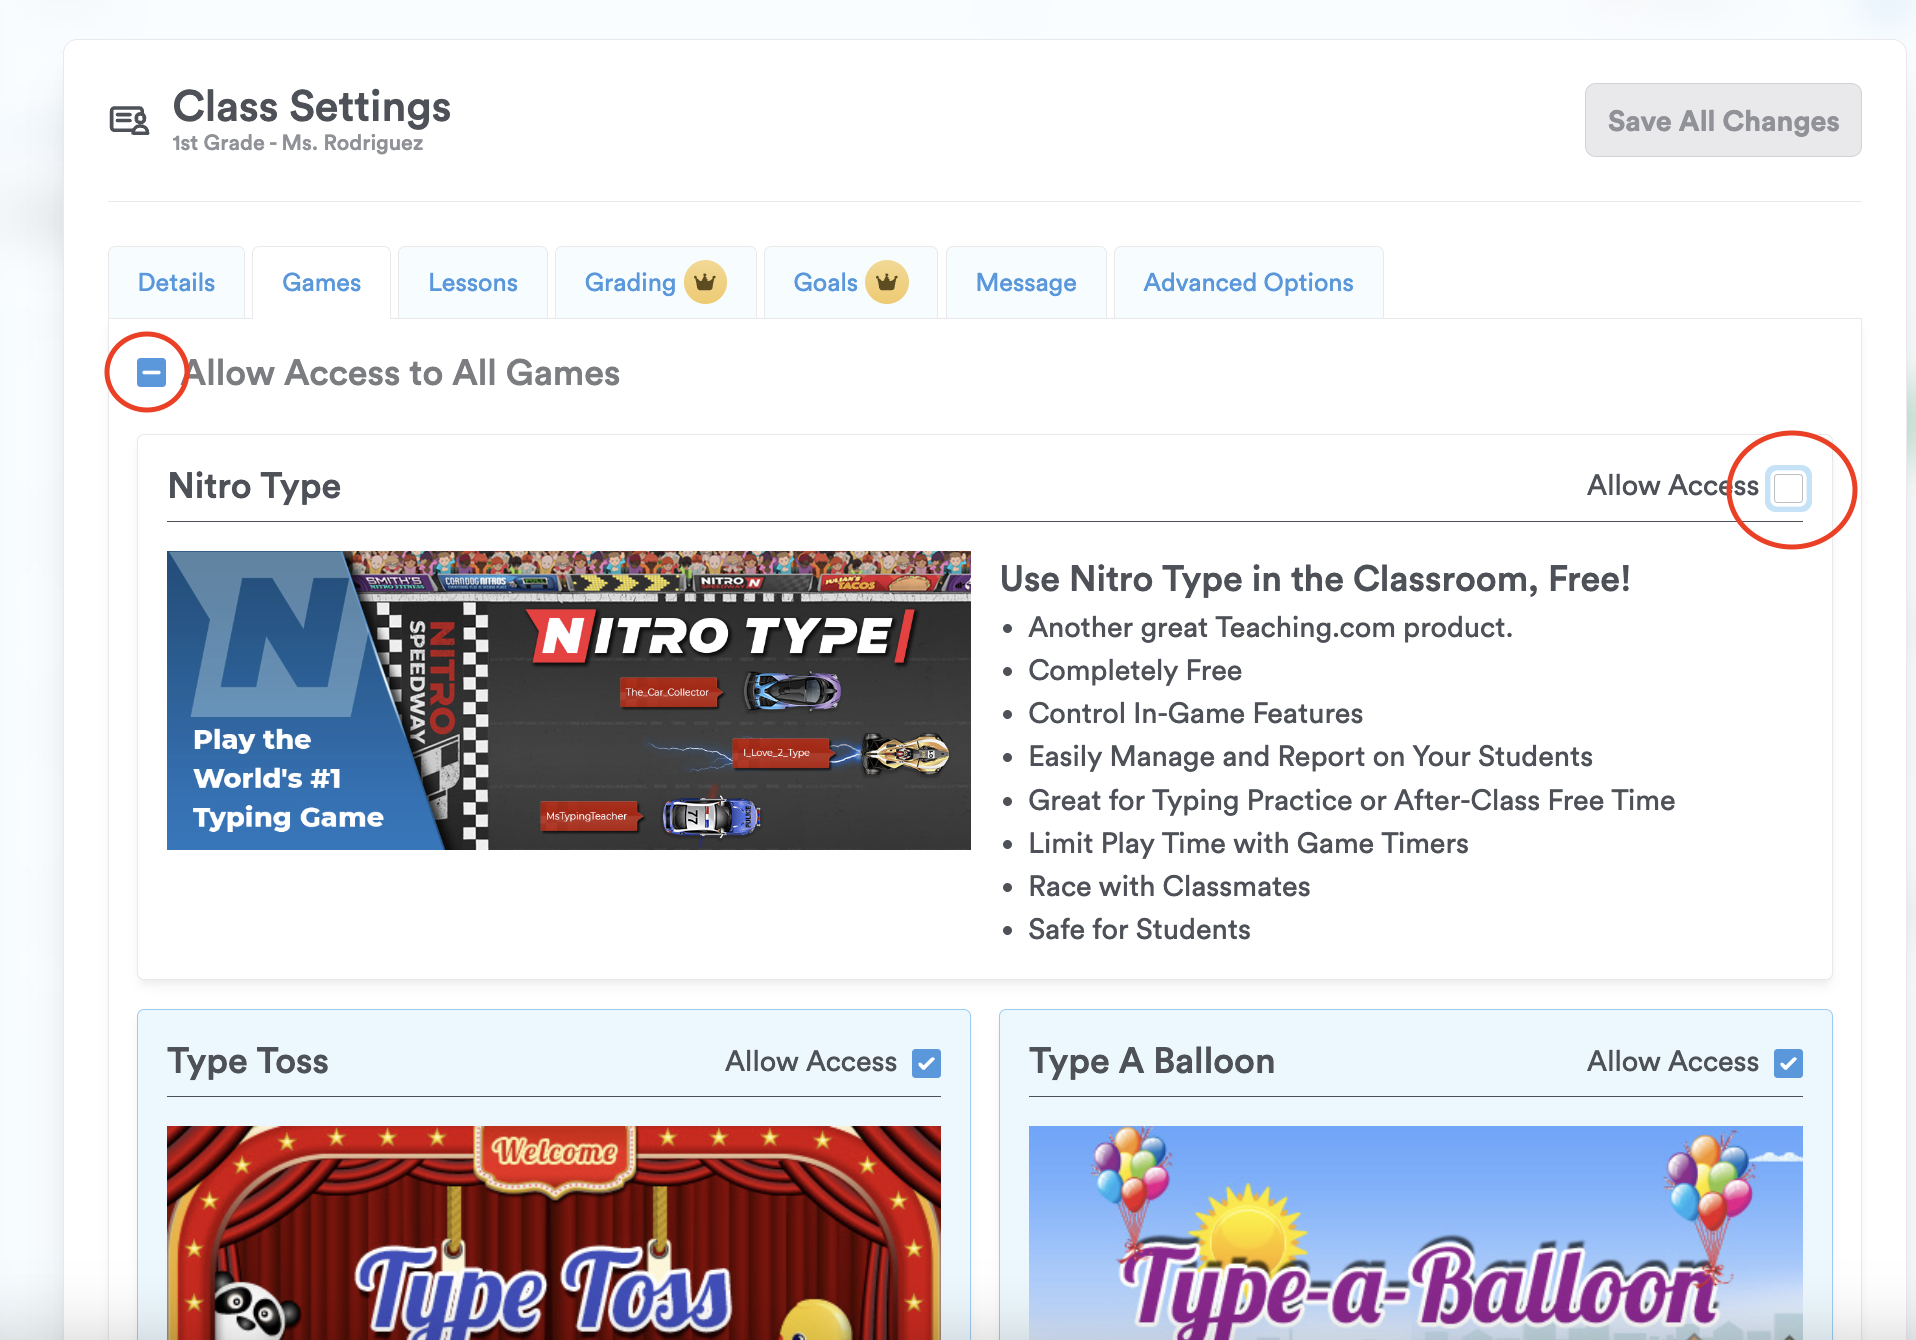Image resolution: width=1916 pixels, height=1340 pixels.
Task: Click the crown icon on Goals tab
Action: (887, 283)
